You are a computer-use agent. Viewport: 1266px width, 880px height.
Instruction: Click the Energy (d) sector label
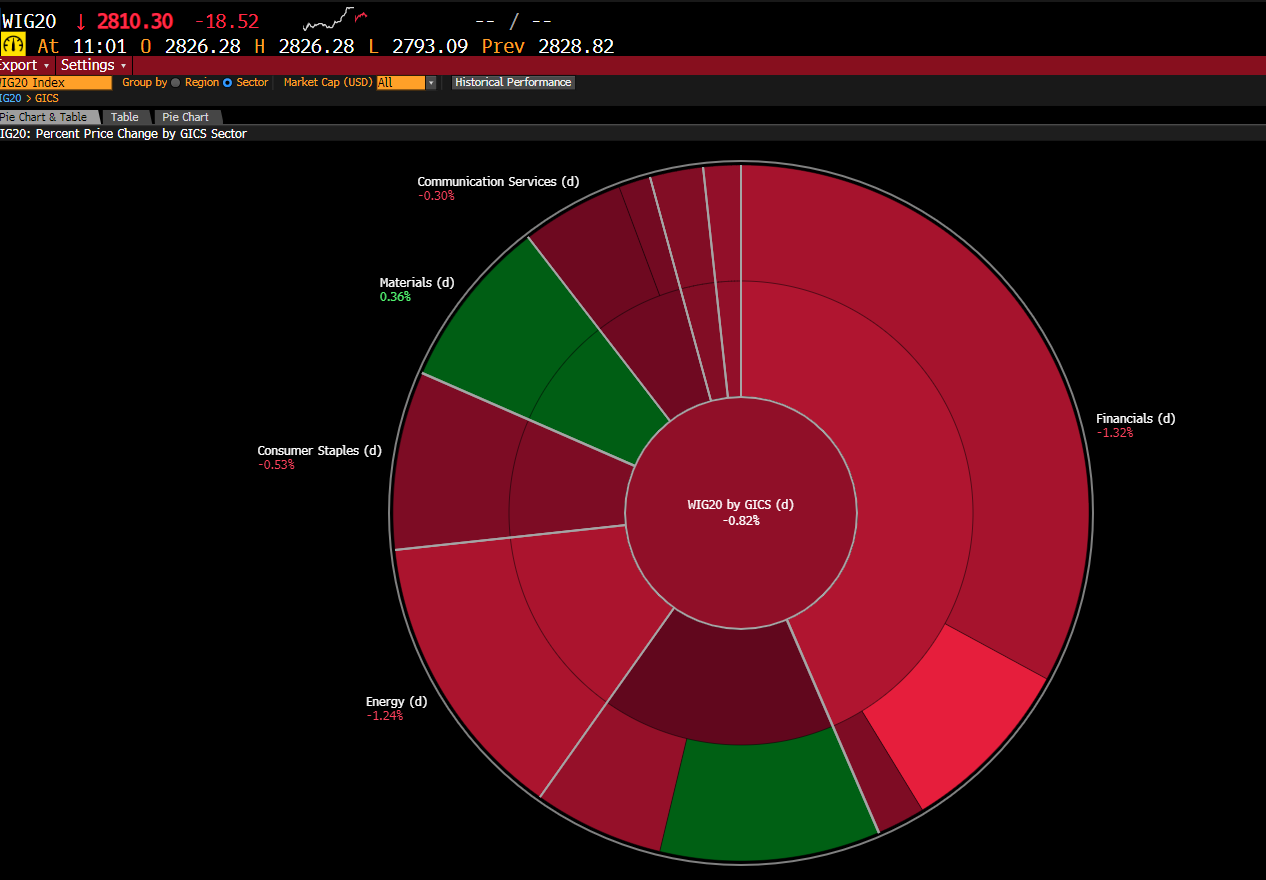point(396,702)
